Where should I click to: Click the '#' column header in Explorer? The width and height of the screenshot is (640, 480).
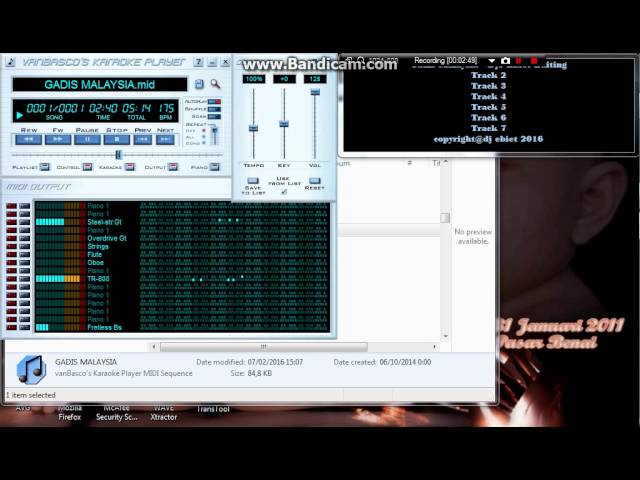409,163
